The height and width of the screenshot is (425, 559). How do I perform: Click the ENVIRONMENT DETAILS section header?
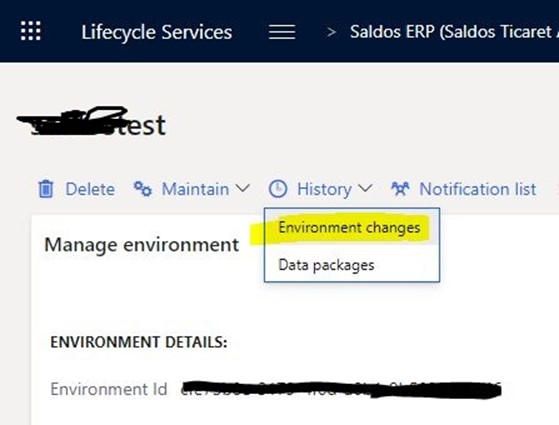[139, 342]
